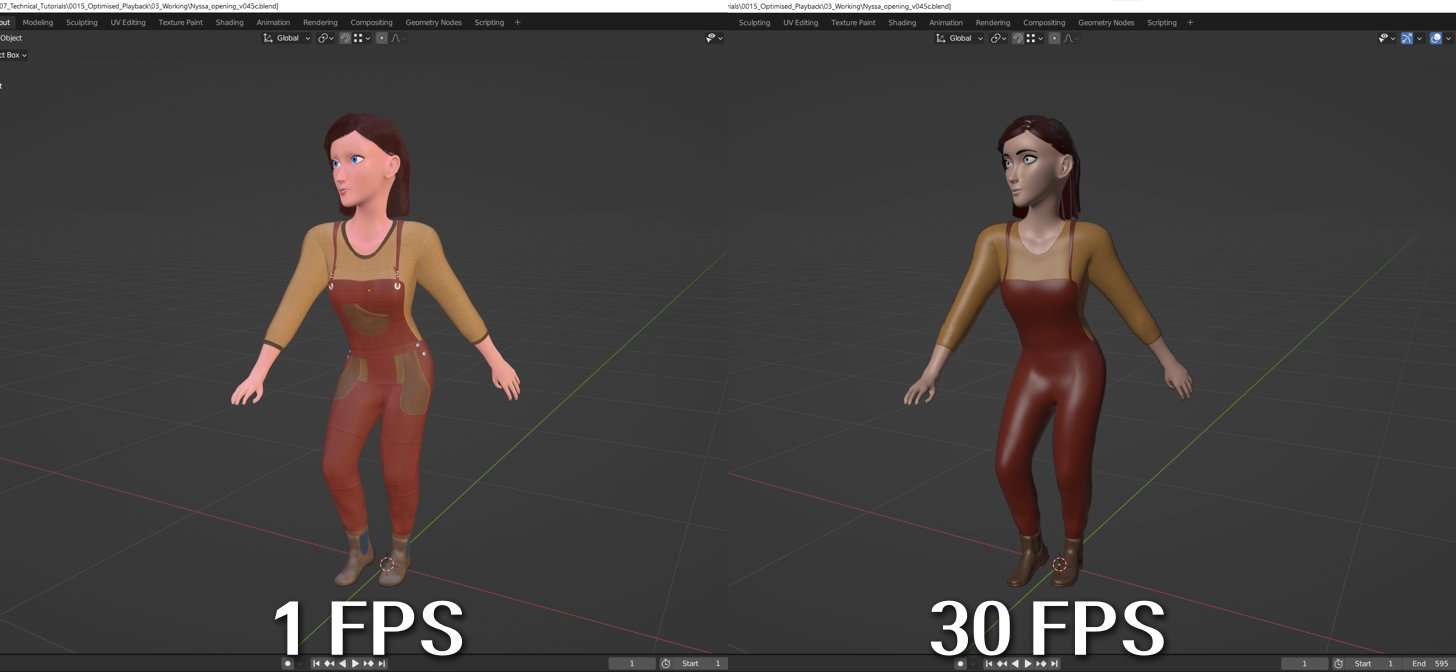Open Global transform orientation dropdown in right window
The width and height of the screenshot is (1456, 672).
point(960,38)
